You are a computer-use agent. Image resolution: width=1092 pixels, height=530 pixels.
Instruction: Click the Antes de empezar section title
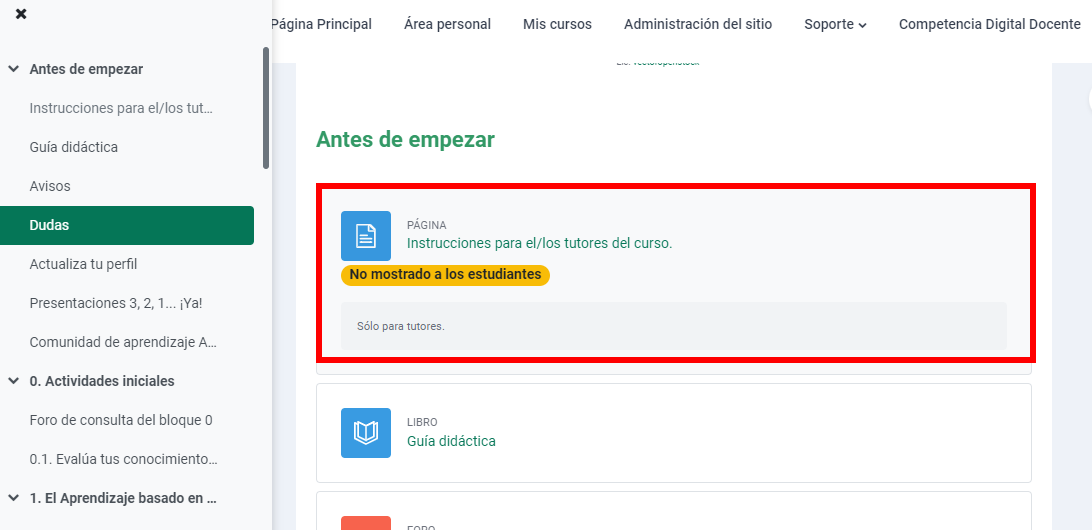[405, 139]
